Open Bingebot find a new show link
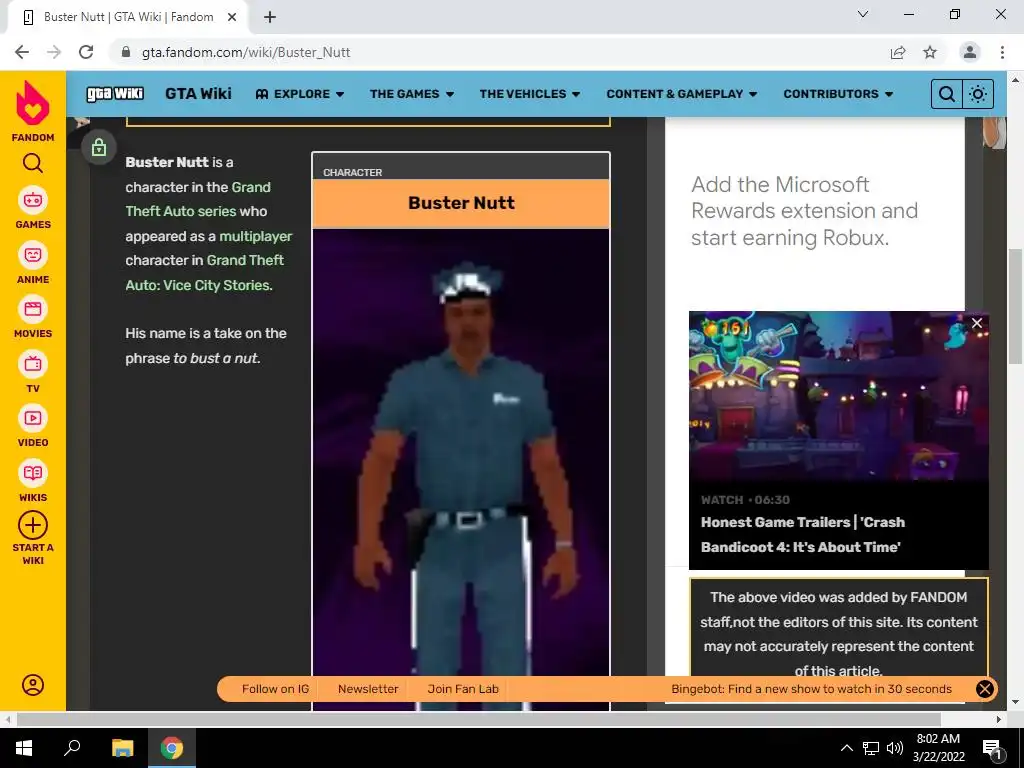This screenshot has height=768, width=1024. point(811,688)
